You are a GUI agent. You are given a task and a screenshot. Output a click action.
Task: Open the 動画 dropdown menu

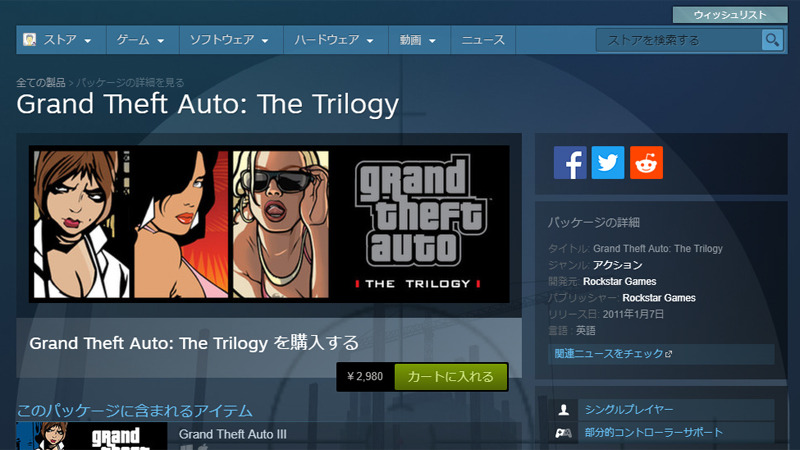[x=419, y=40]
